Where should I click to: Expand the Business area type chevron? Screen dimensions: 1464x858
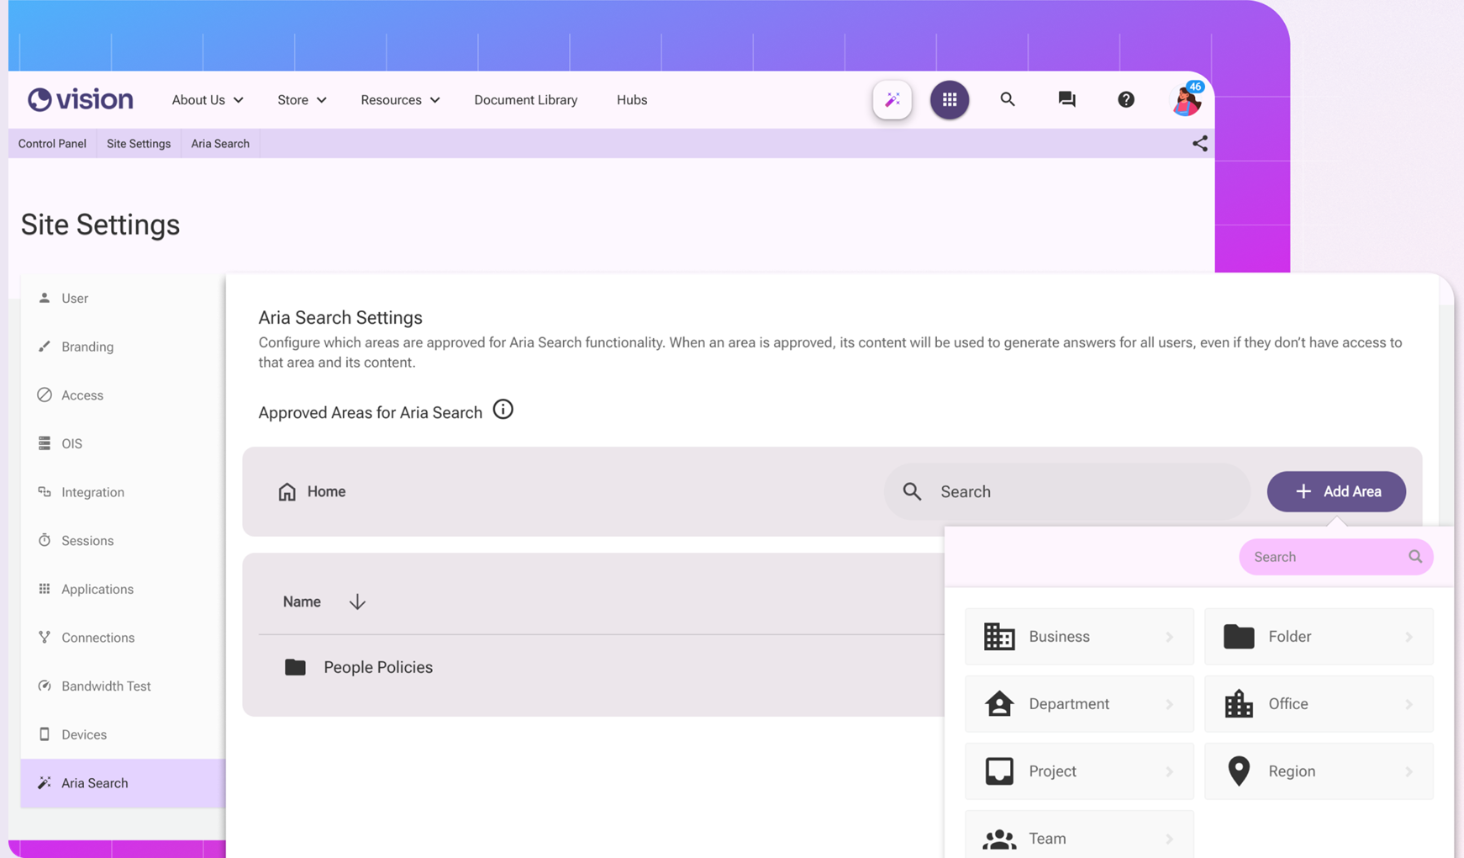pyautogui.click(x=1169, y=637)
